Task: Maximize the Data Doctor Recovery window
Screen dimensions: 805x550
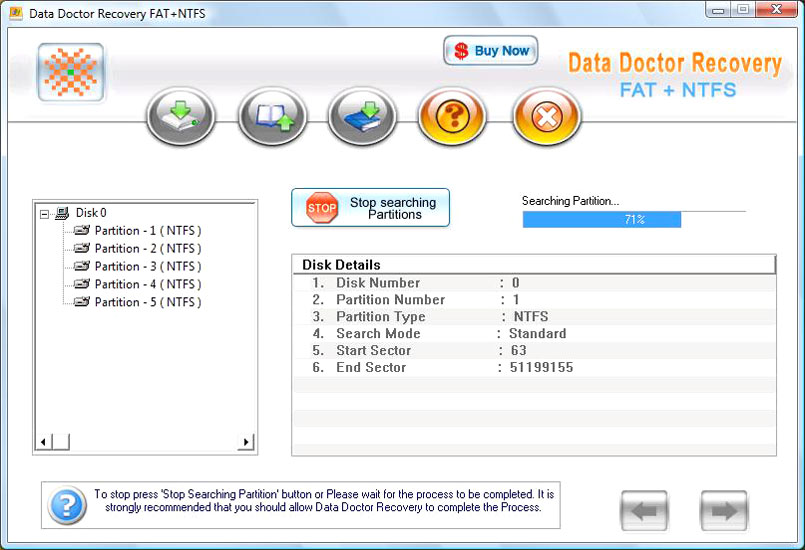Action: coord(743,10)
